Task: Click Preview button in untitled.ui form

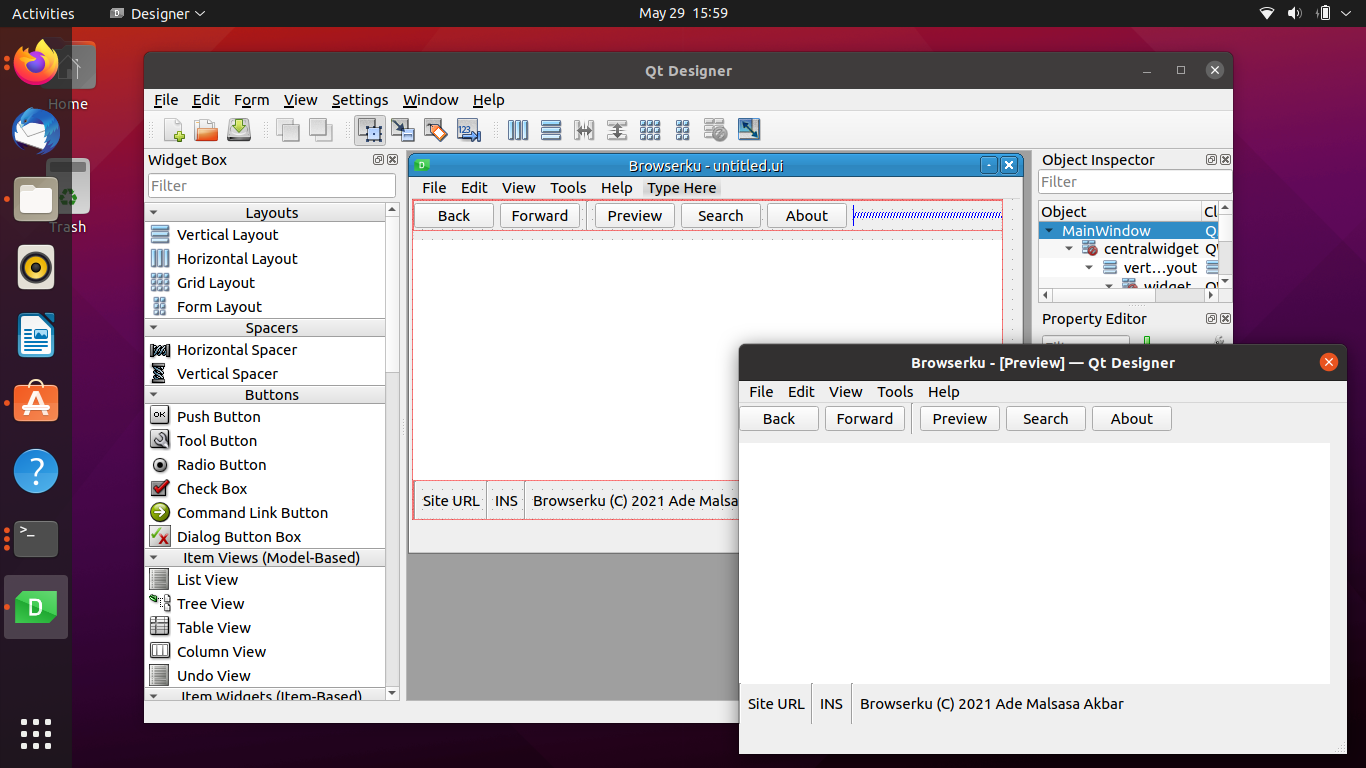Action: [635, 215]
